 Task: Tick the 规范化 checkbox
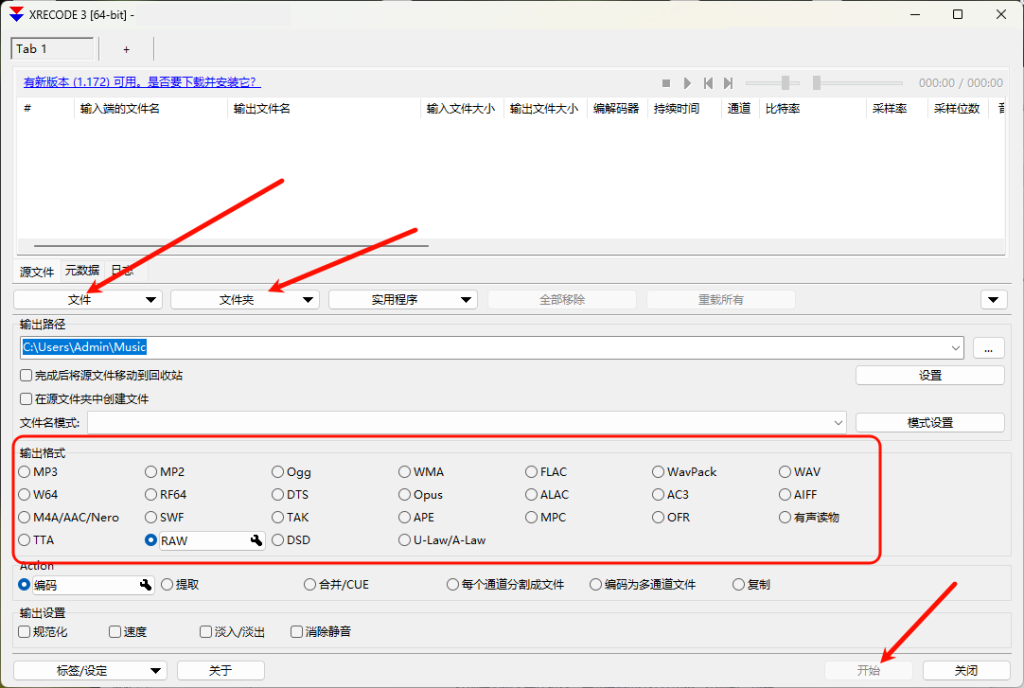coord(25,632)
